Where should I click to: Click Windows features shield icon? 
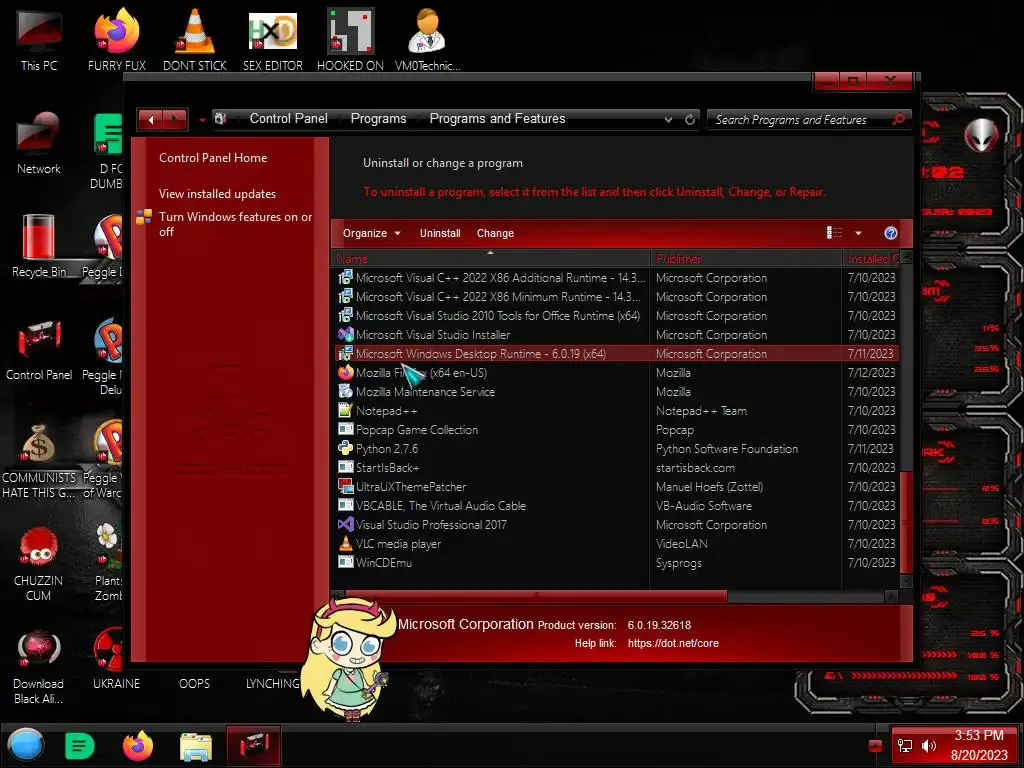point(144,217)
